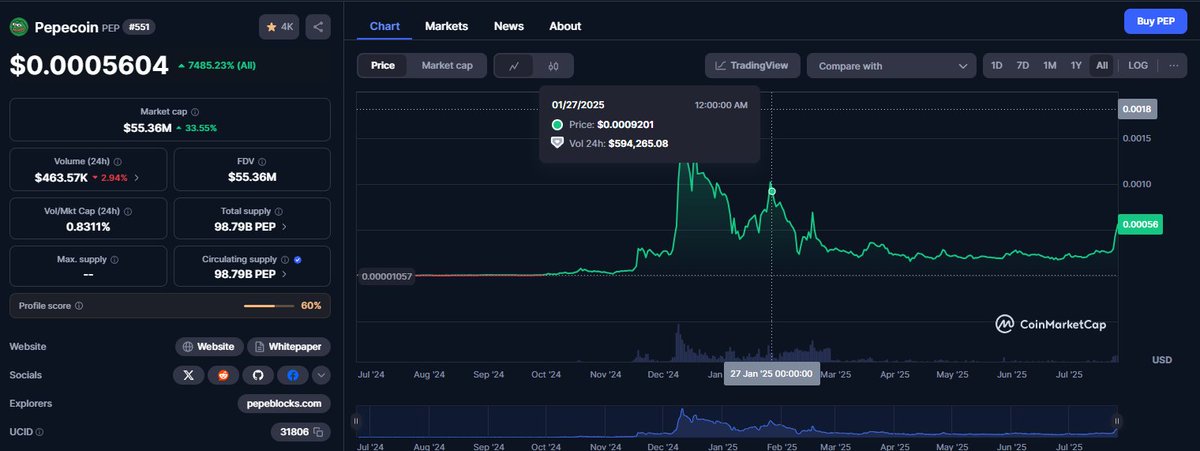1200x451 pixels.
Task: Expand Circulating supply details arrow
Action: point(284,274)
